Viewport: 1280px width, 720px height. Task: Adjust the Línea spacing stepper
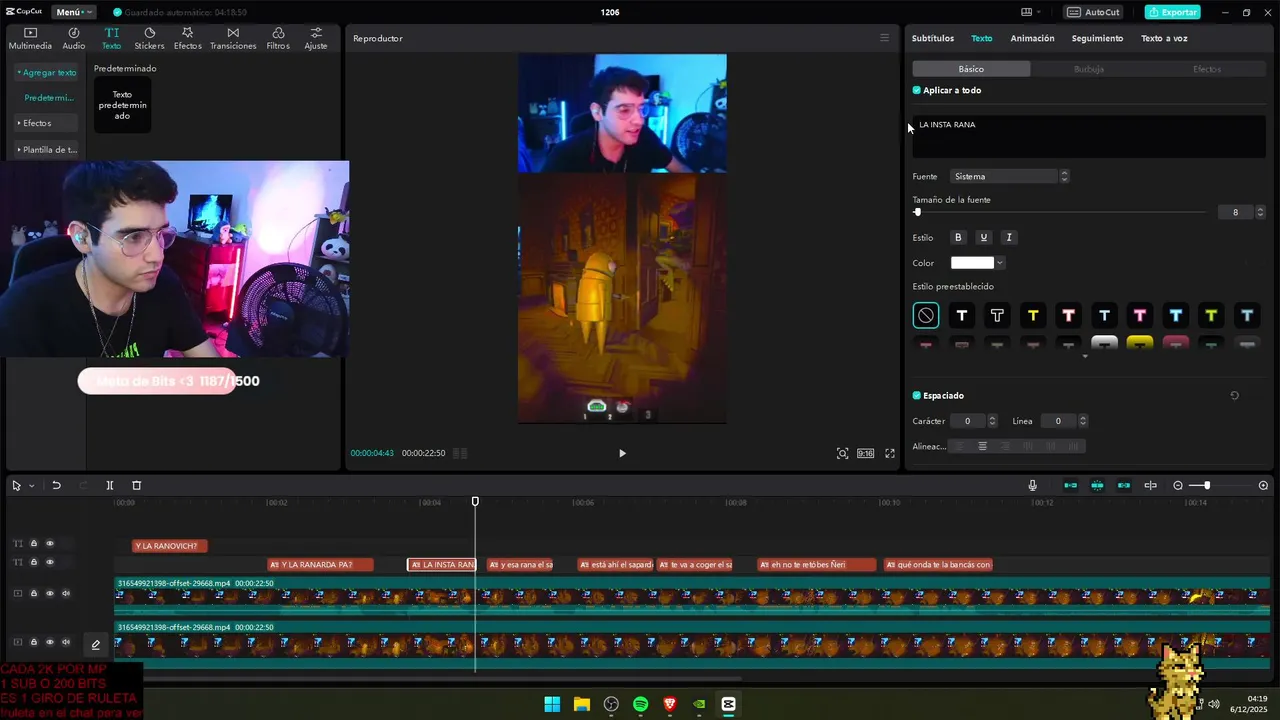(x=1082, y=421)
